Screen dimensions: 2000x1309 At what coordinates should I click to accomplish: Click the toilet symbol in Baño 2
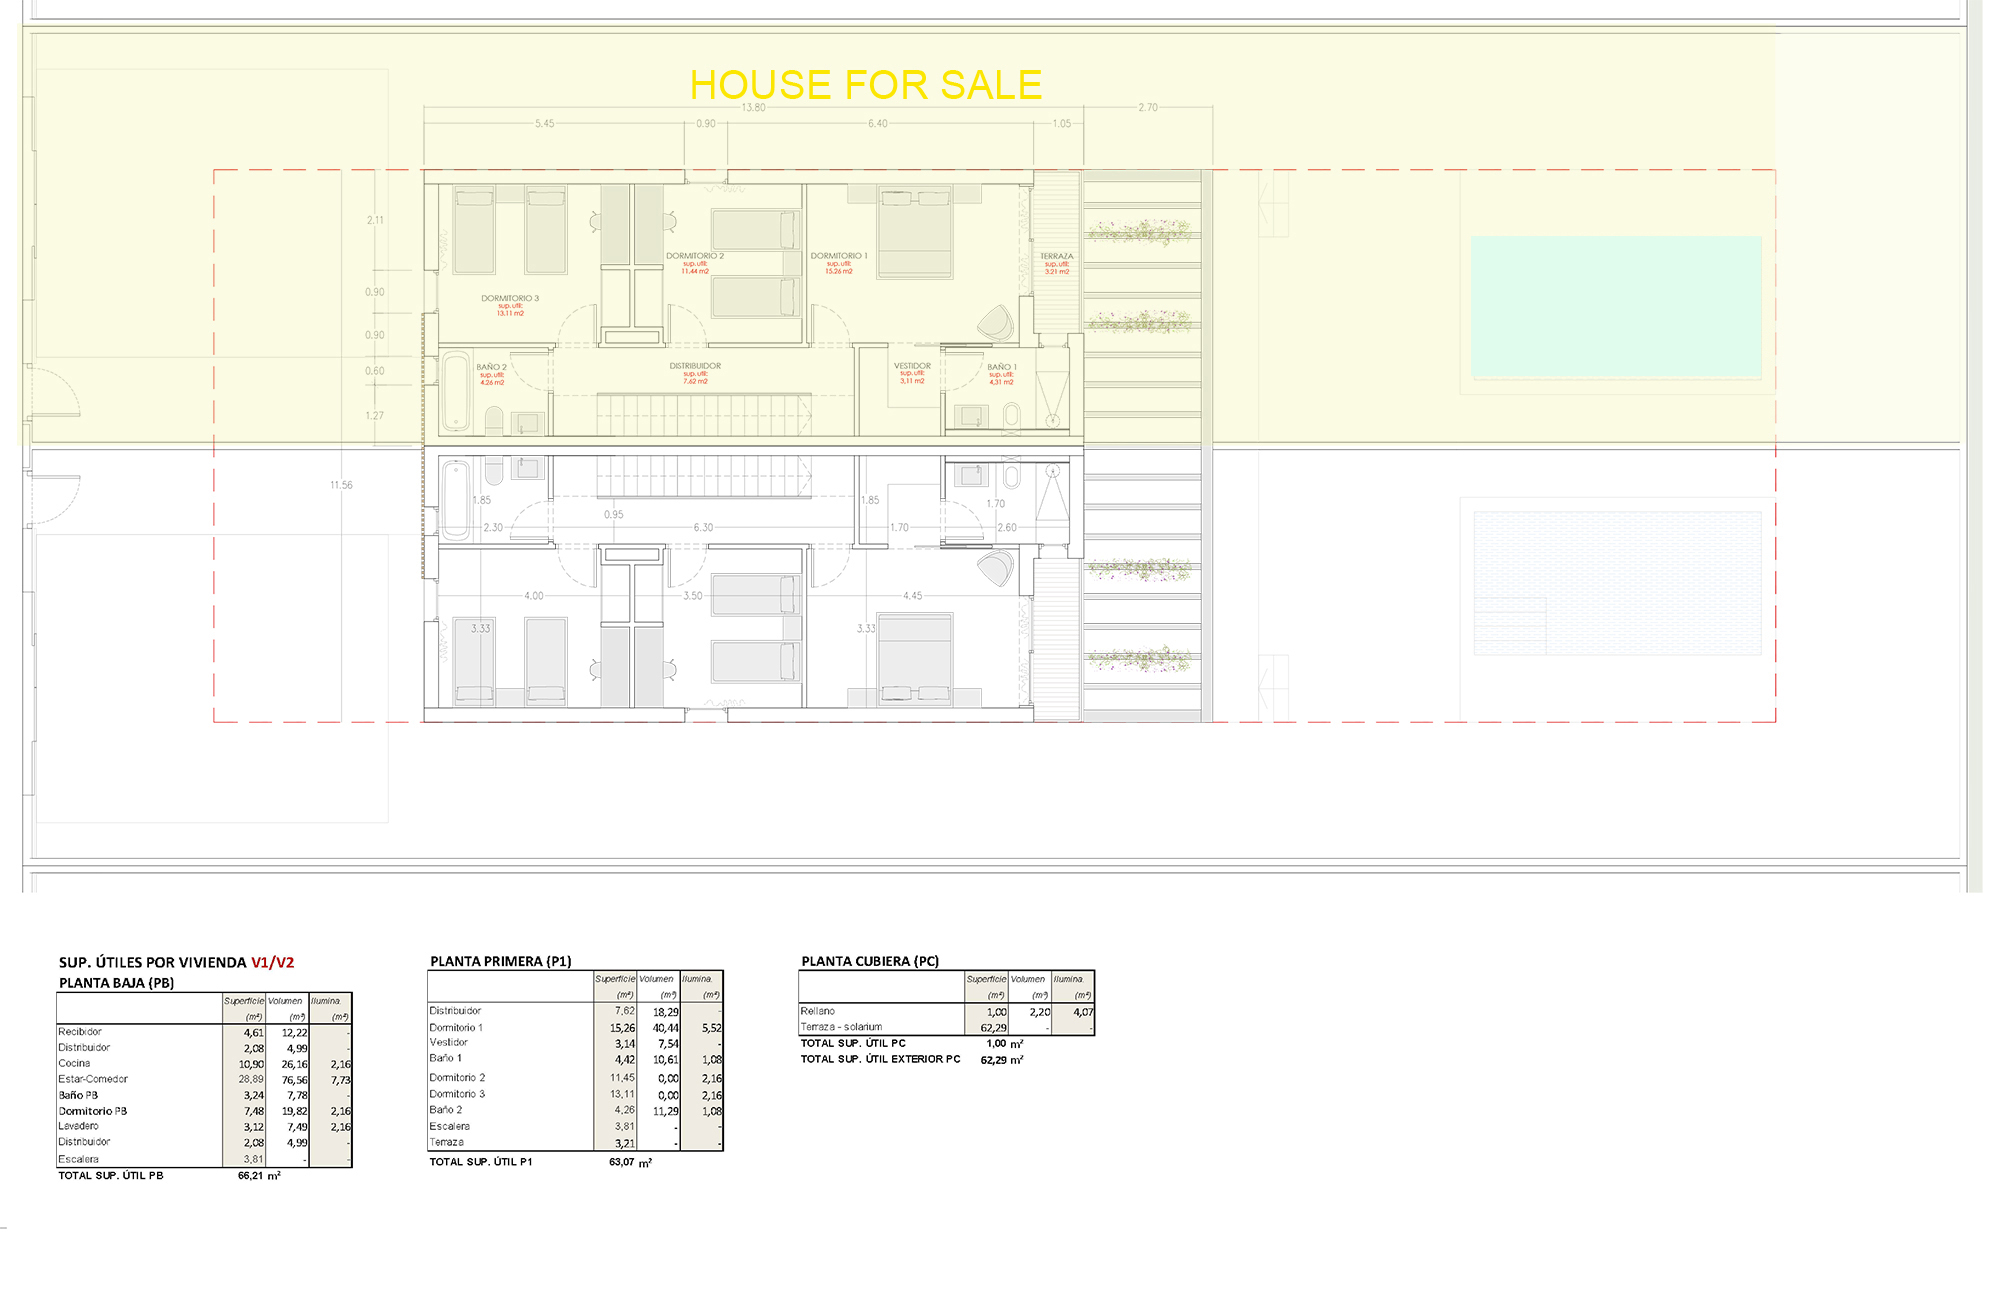coord(494,419)
